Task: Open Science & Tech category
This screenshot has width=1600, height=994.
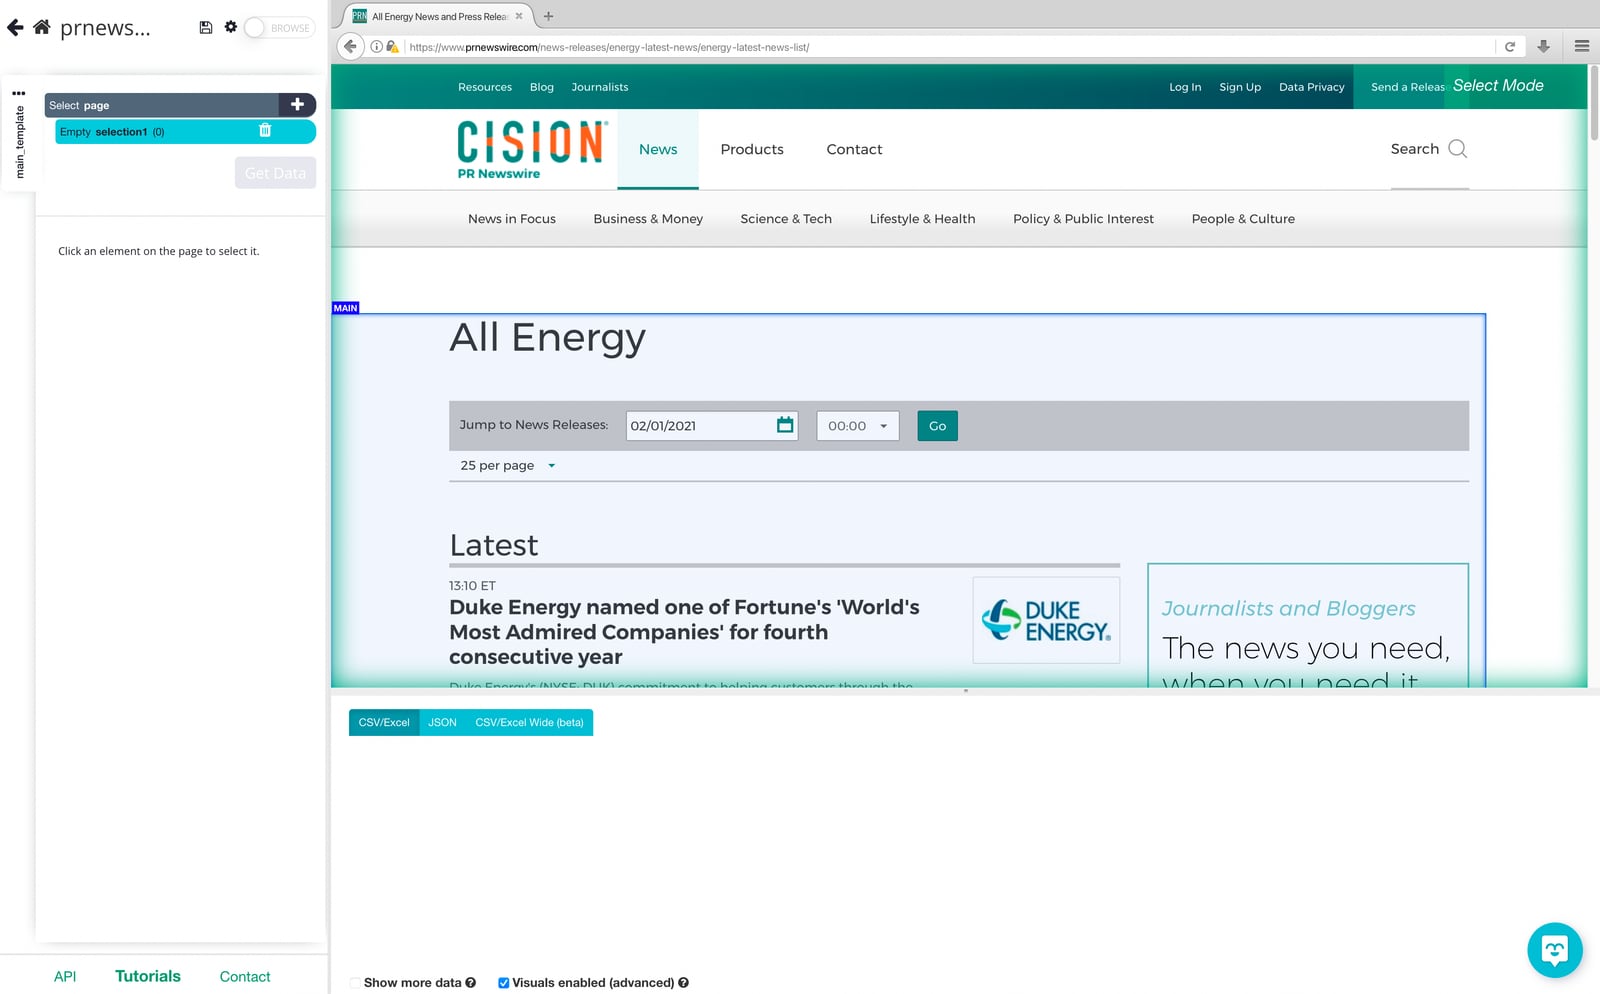Action: [786, 219]
